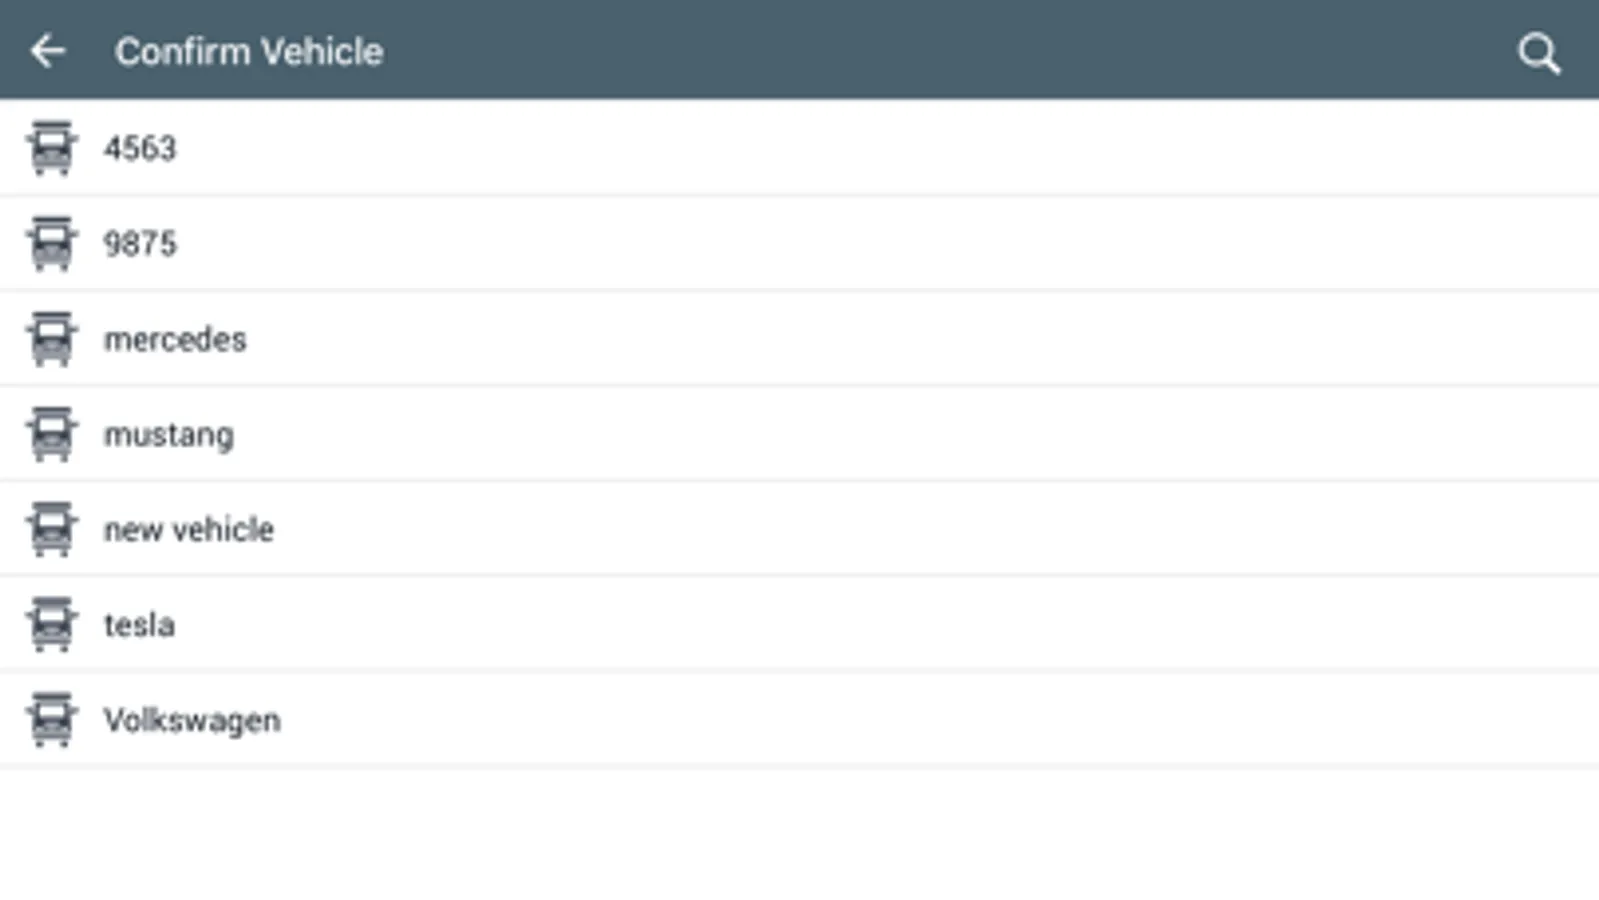Choose the new vehicle entry
Viewport: 1599px width, 900px height.
[189, 529]
